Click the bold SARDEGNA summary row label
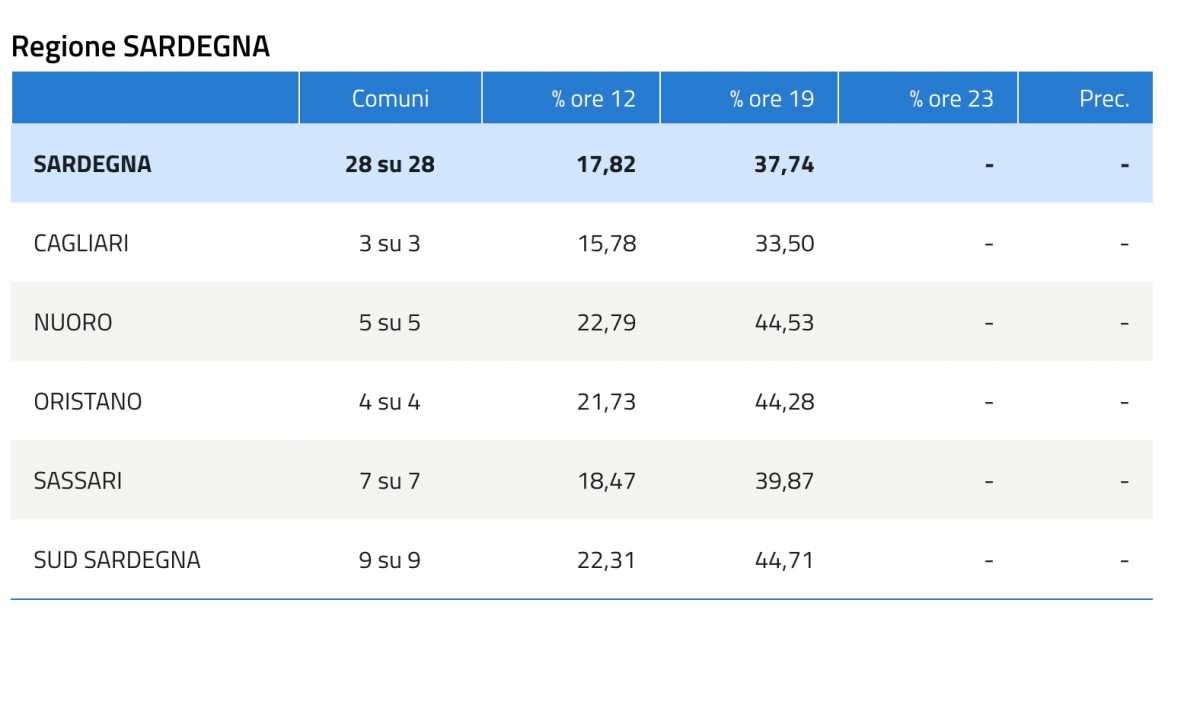Viewport: 1200px width, 702px height. click(92, 165)
